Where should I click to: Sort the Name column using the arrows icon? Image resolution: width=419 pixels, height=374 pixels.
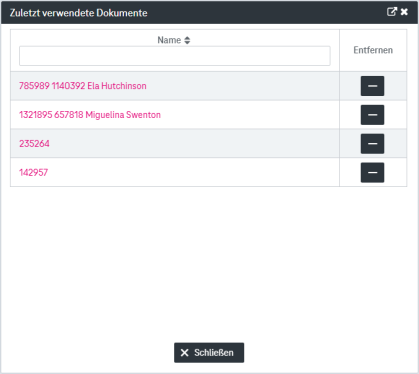click(187, 40)
